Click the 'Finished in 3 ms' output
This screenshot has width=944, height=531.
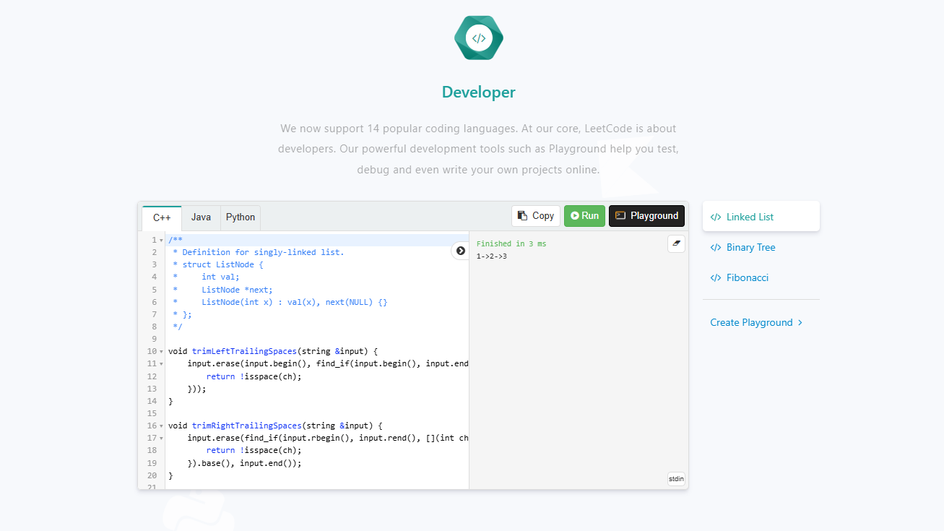pos(511,244)
